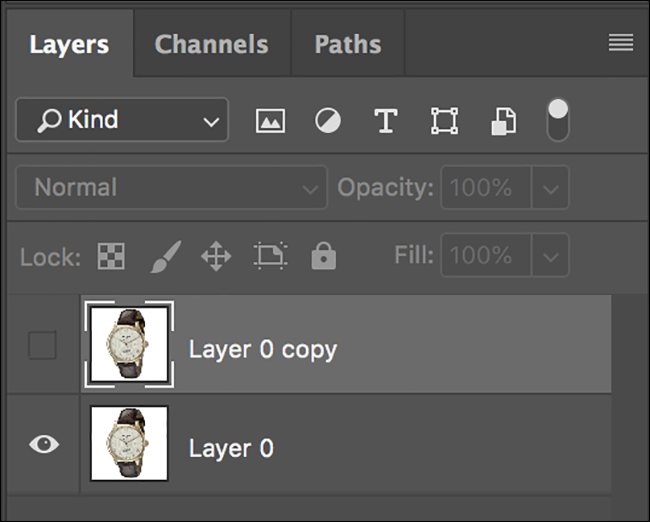Screen dimensions: 650x522
Task: Filter layers by type (T) icon
Action: (x=385, y=122)
